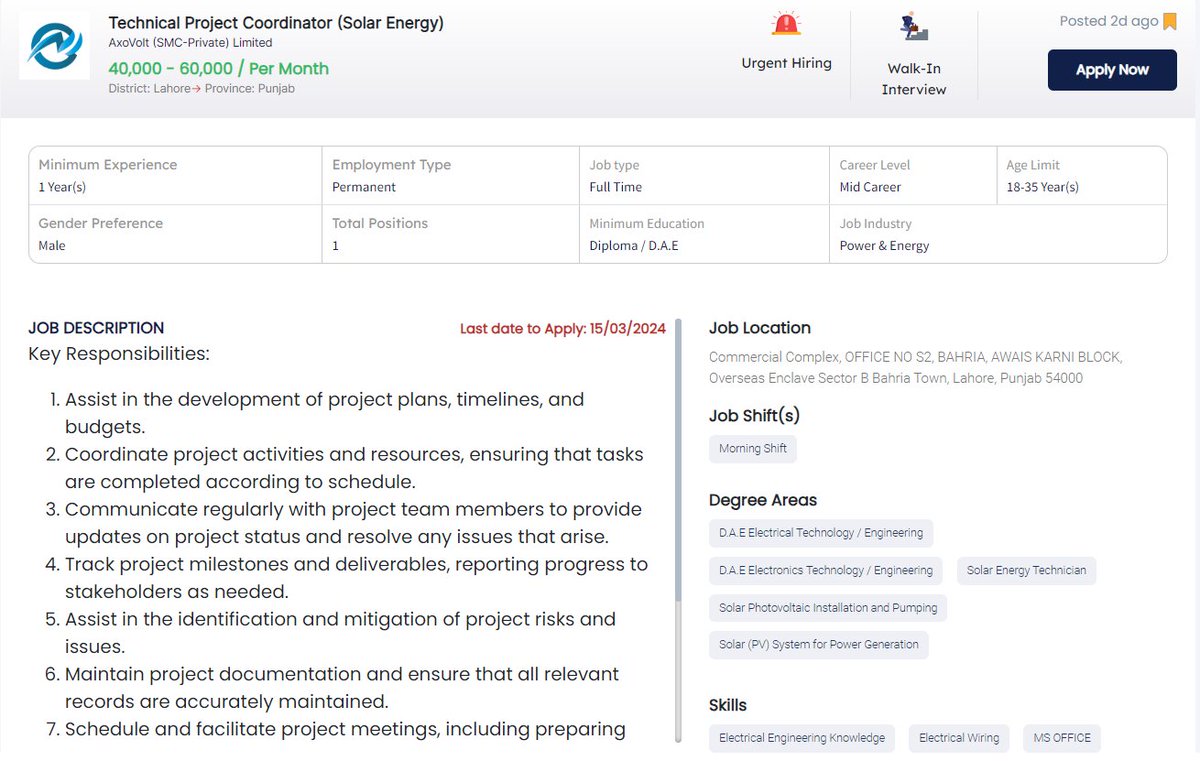Click the Walk-In Interview label
The height and width of the screenshot is (761, 1200).
(914, 79)
